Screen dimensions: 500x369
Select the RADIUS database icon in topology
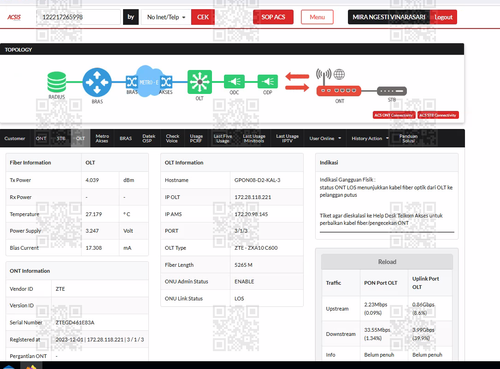click(x=57, y=82)
